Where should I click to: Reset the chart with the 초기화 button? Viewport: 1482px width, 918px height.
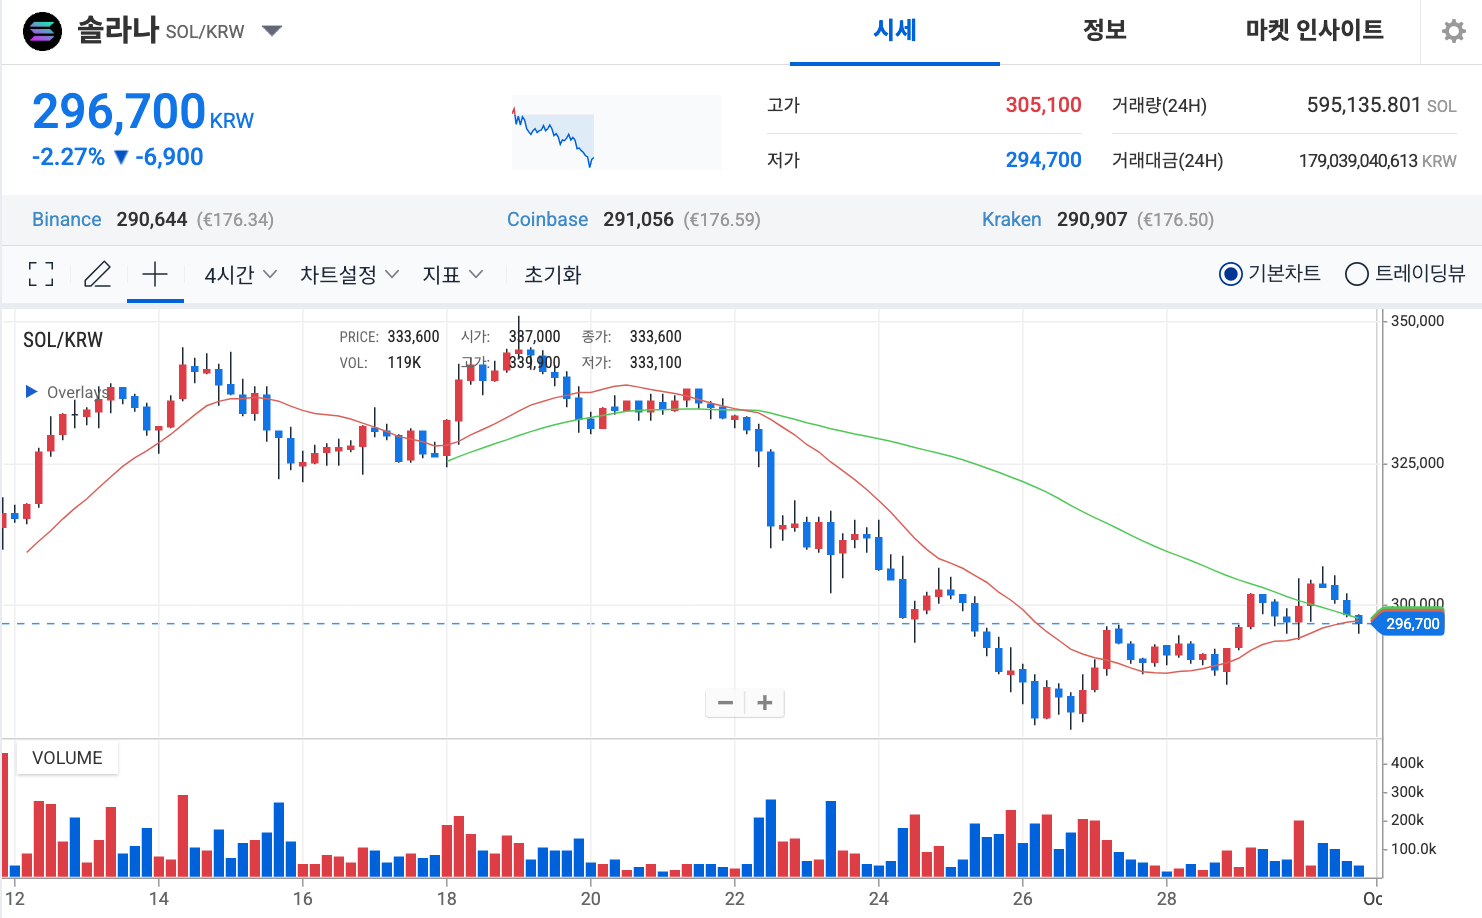(552, 274)
